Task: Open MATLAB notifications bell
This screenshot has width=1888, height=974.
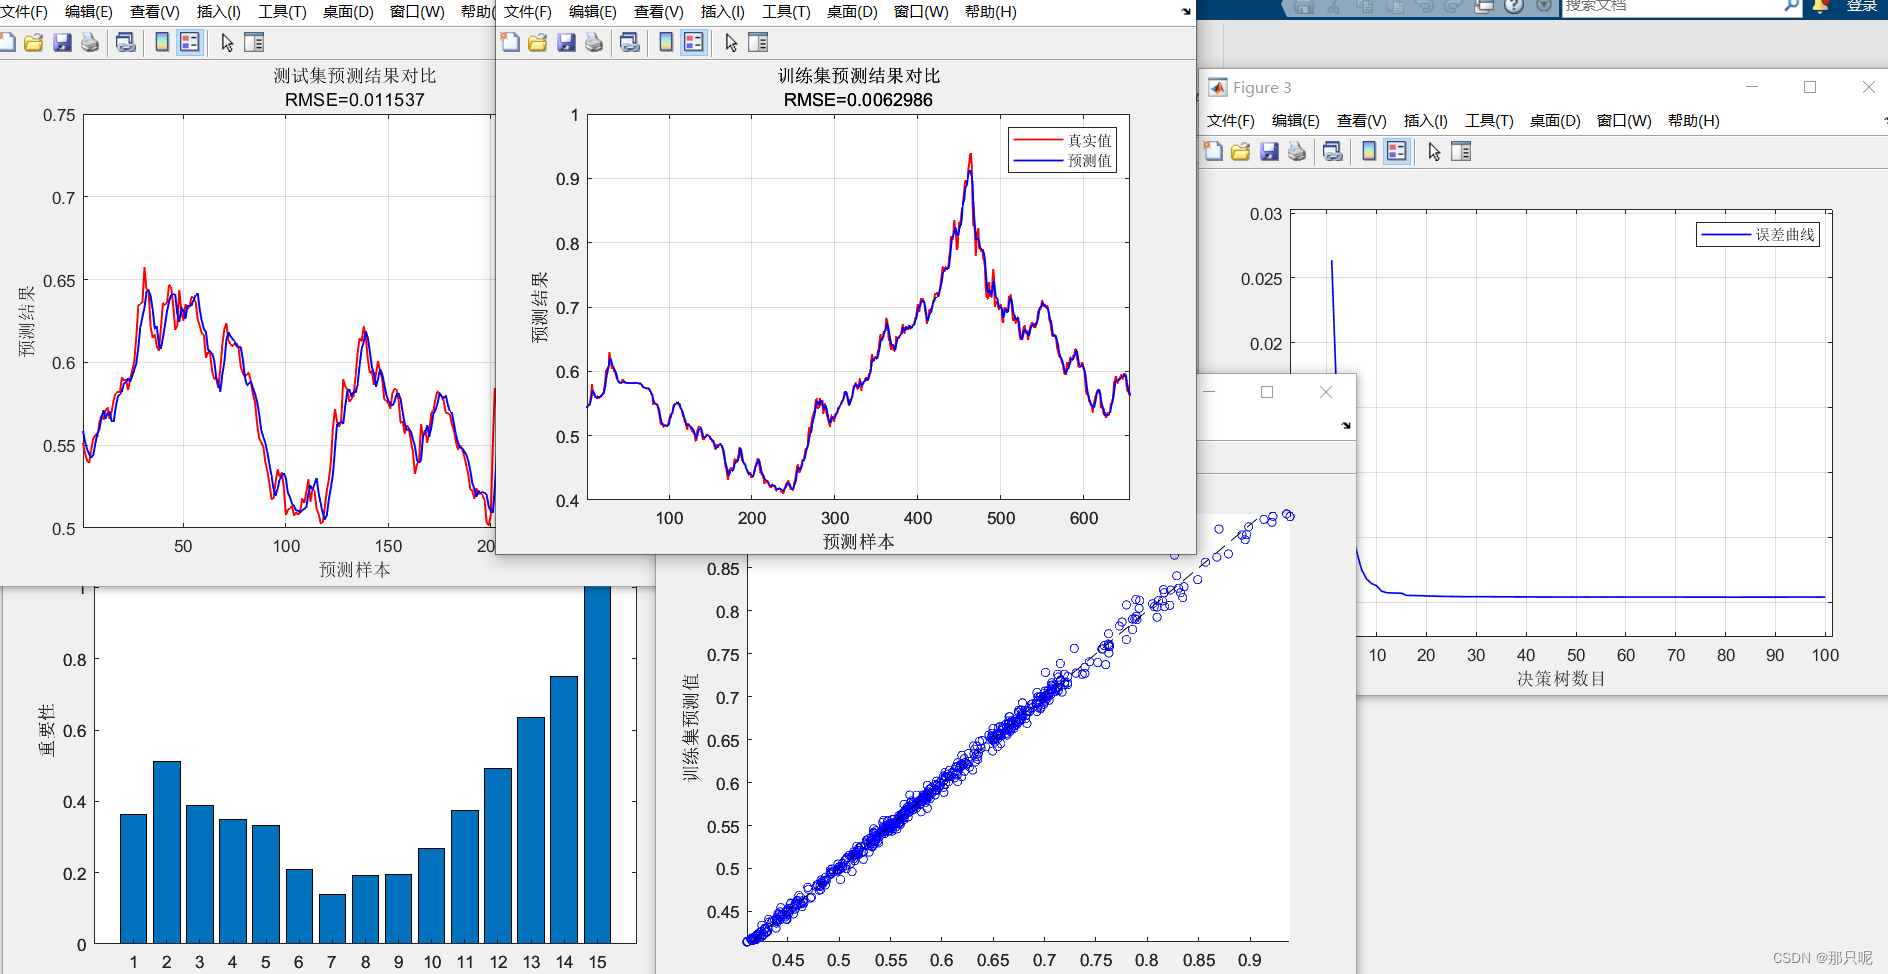Action: pyautogui.click(x=1821, y=6)
